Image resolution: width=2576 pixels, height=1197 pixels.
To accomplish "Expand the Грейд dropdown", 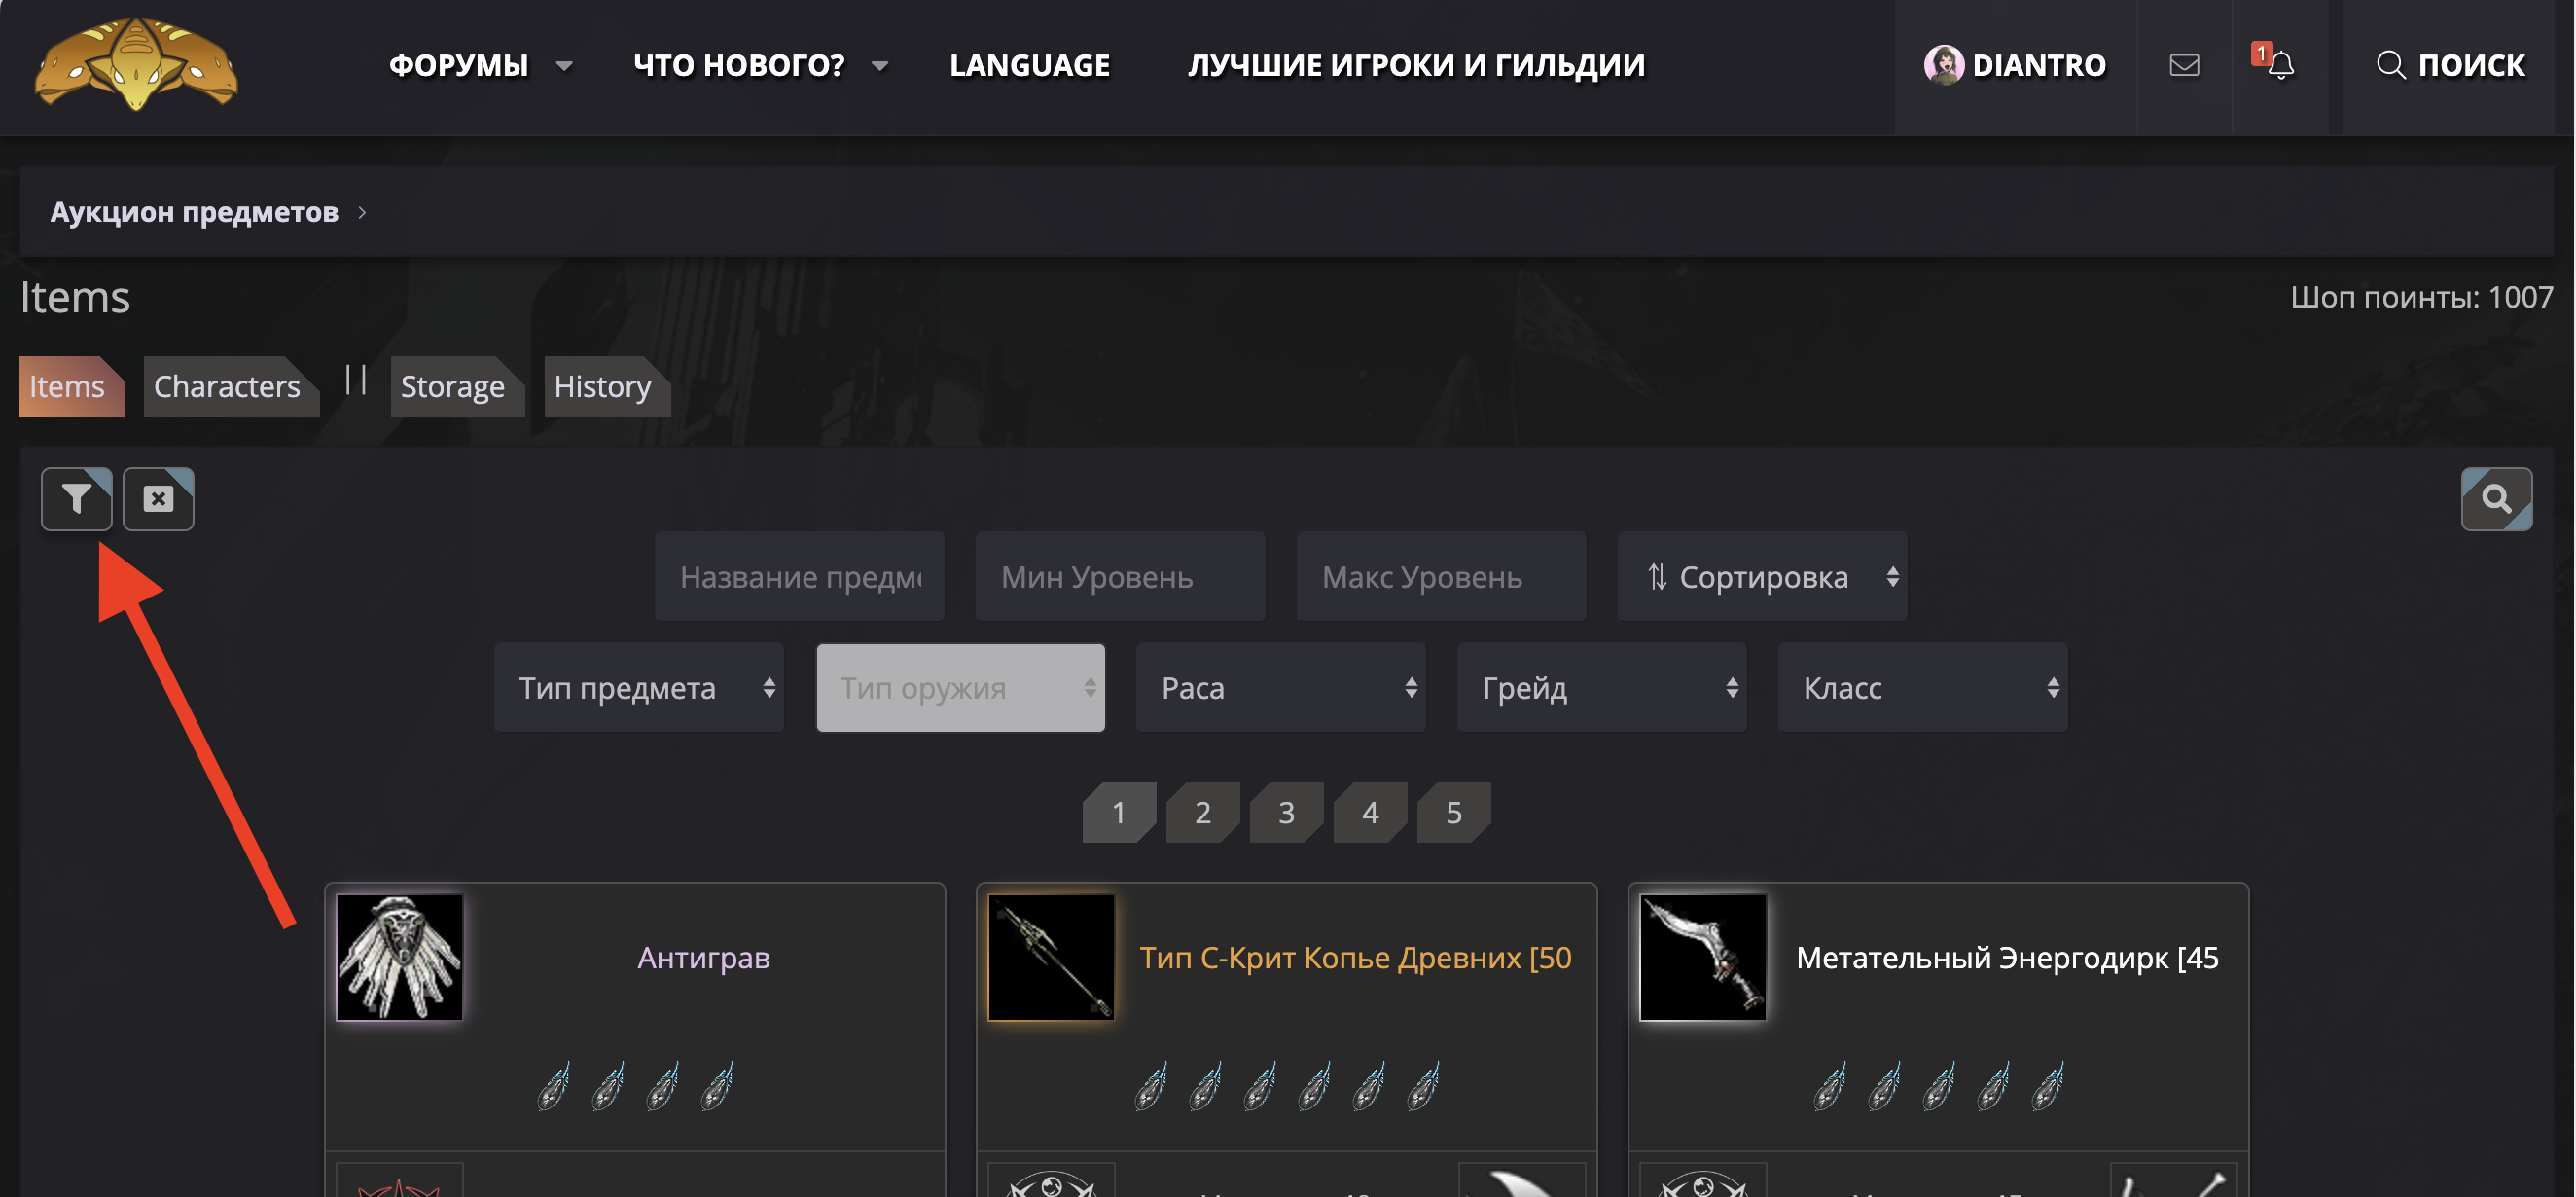I will tap(1601, 688).
